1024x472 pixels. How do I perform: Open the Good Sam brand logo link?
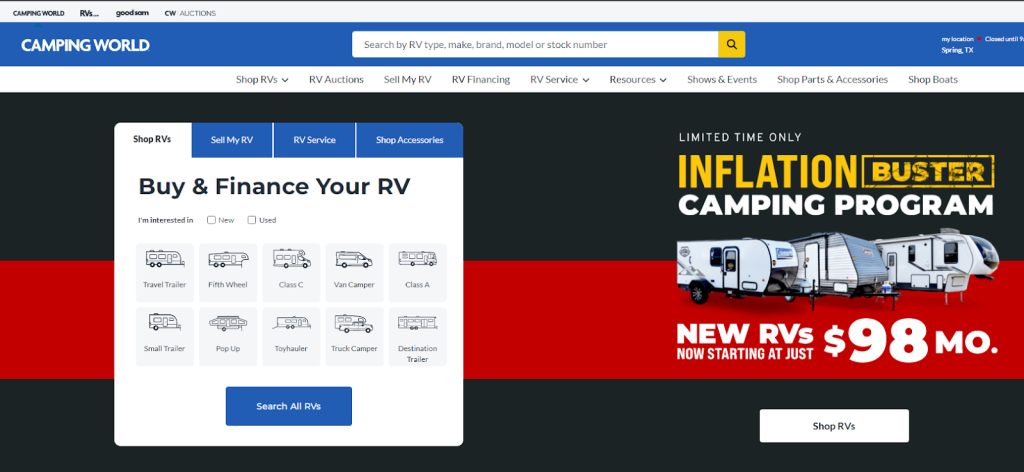click(x=132, y=13)
